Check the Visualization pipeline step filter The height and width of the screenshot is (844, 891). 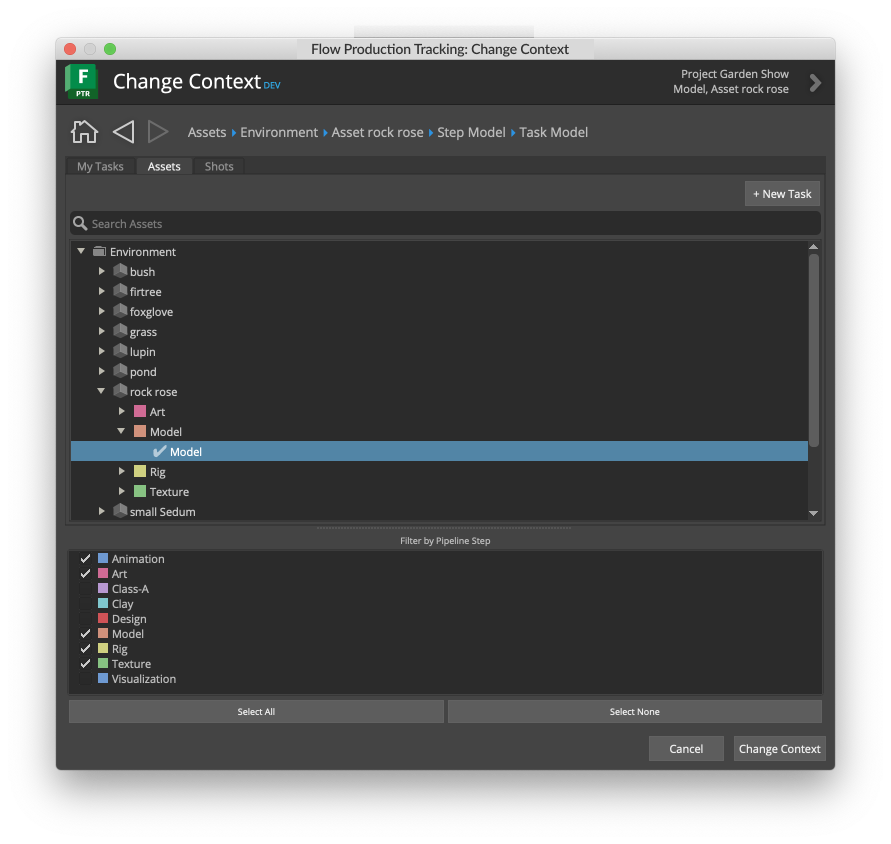pyautogui.click(x=85, y=679)
